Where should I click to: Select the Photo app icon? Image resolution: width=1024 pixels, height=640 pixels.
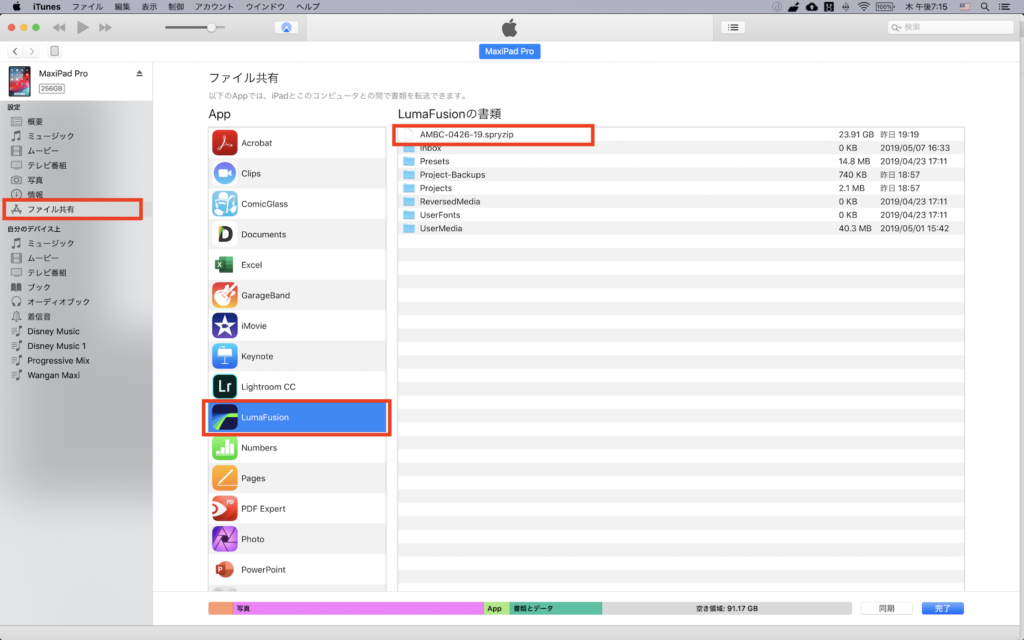pos(224,539)
